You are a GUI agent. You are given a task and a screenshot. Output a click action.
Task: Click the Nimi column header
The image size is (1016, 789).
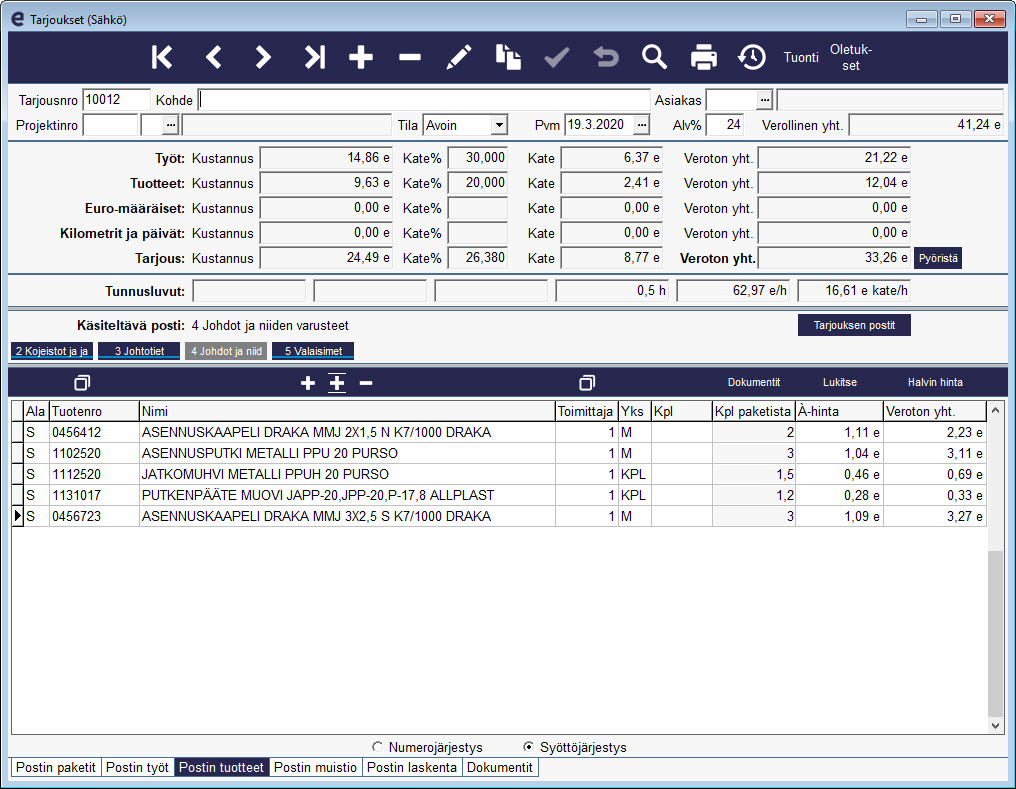click(x=347, y=411)
